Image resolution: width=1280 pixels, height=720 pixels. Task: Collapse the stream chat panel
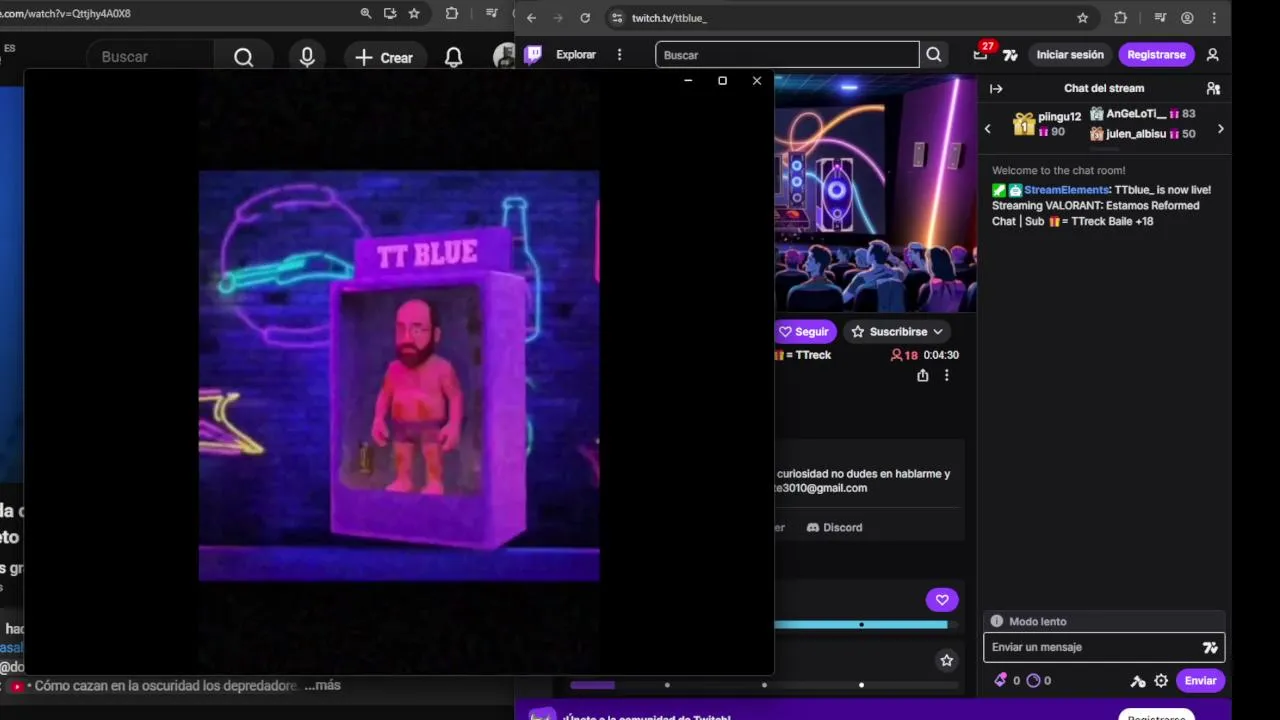[996, 89]
